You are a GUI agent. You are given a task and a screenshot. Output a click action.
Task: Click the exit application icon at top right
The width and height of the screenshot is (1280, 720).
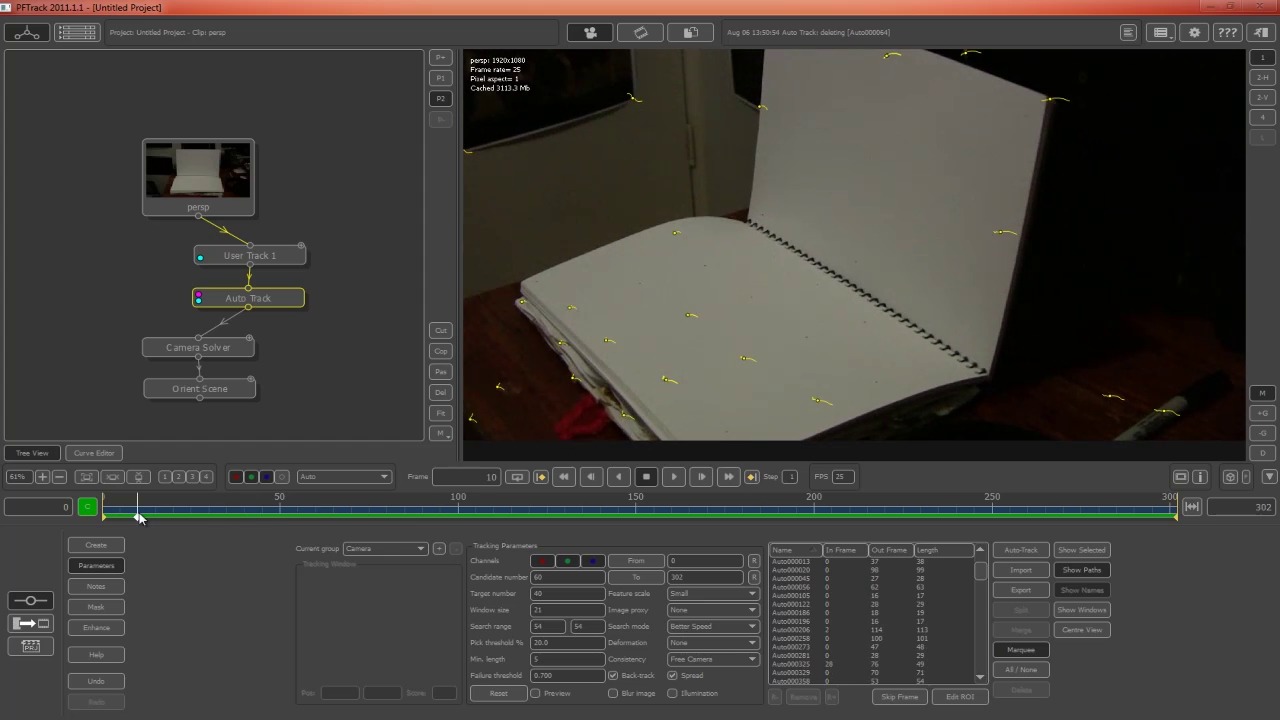click(x=1260, y=32)
